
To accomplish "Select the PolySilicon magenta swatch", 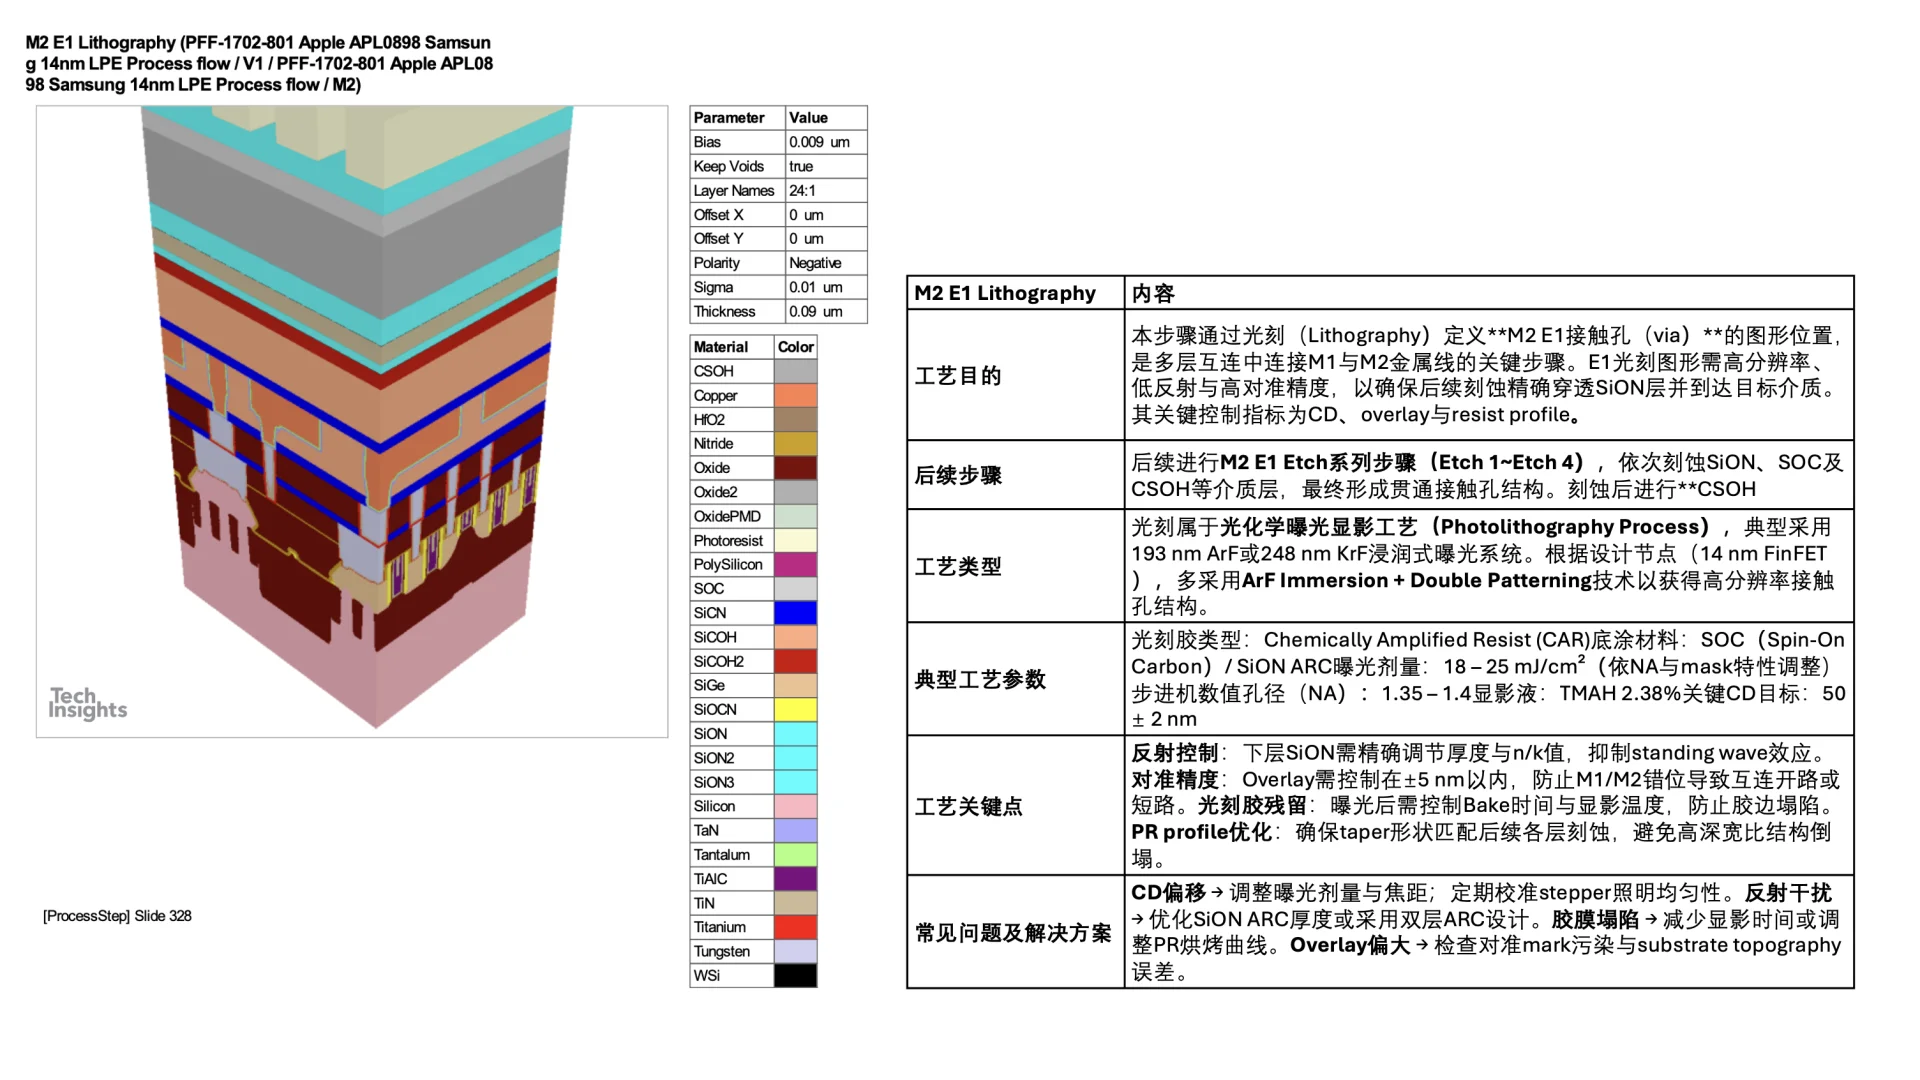I will 795,564.
